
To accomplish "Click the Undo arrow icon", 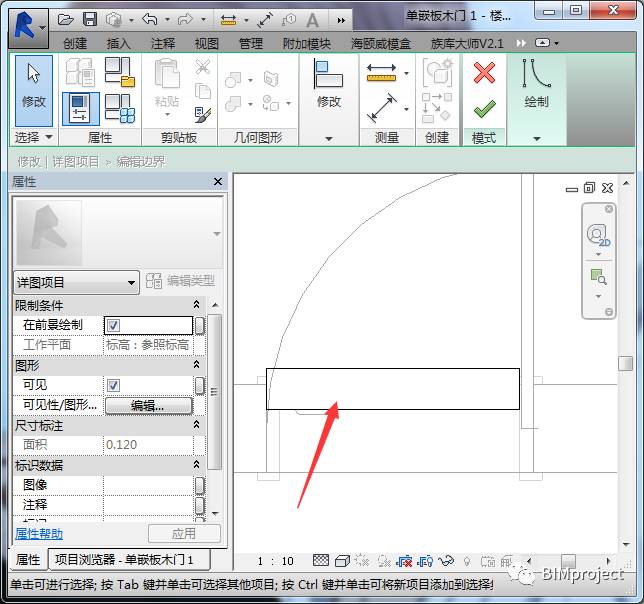I will pos(150,19).
